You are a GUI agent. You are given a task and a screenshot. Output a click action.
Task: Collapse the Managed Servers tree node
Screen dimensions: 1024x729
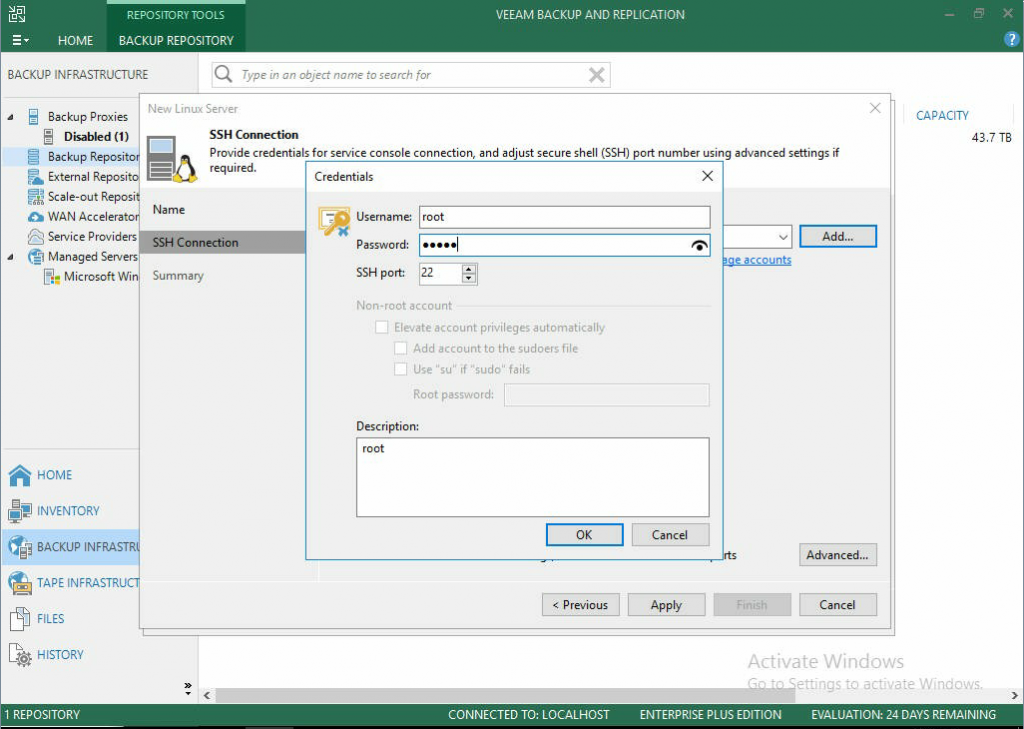(x=10, y=257)
